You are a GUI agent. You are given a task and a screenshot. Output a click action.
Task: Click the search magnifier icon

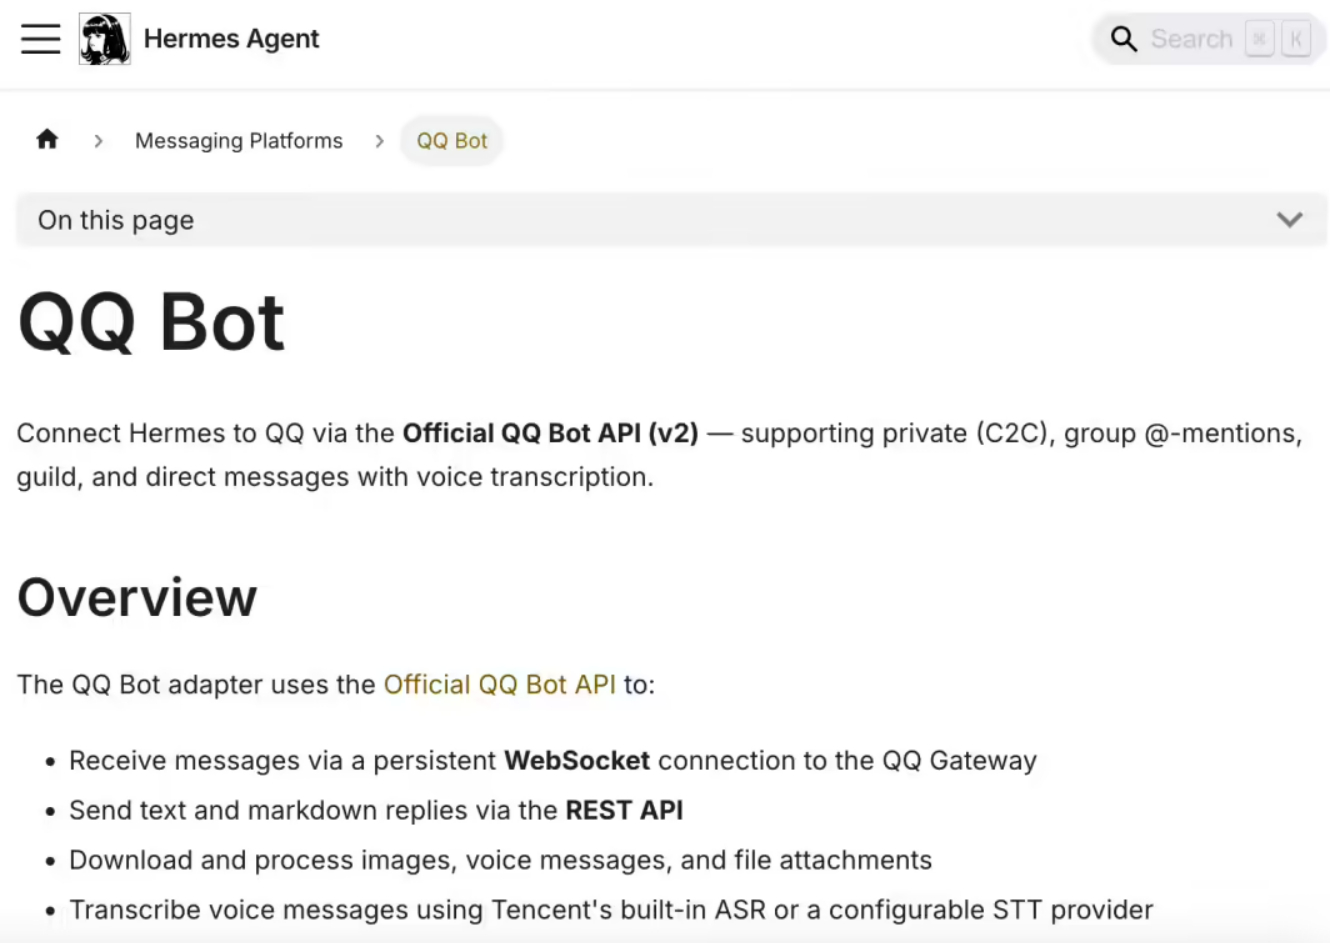click(x=1124, y=39)
